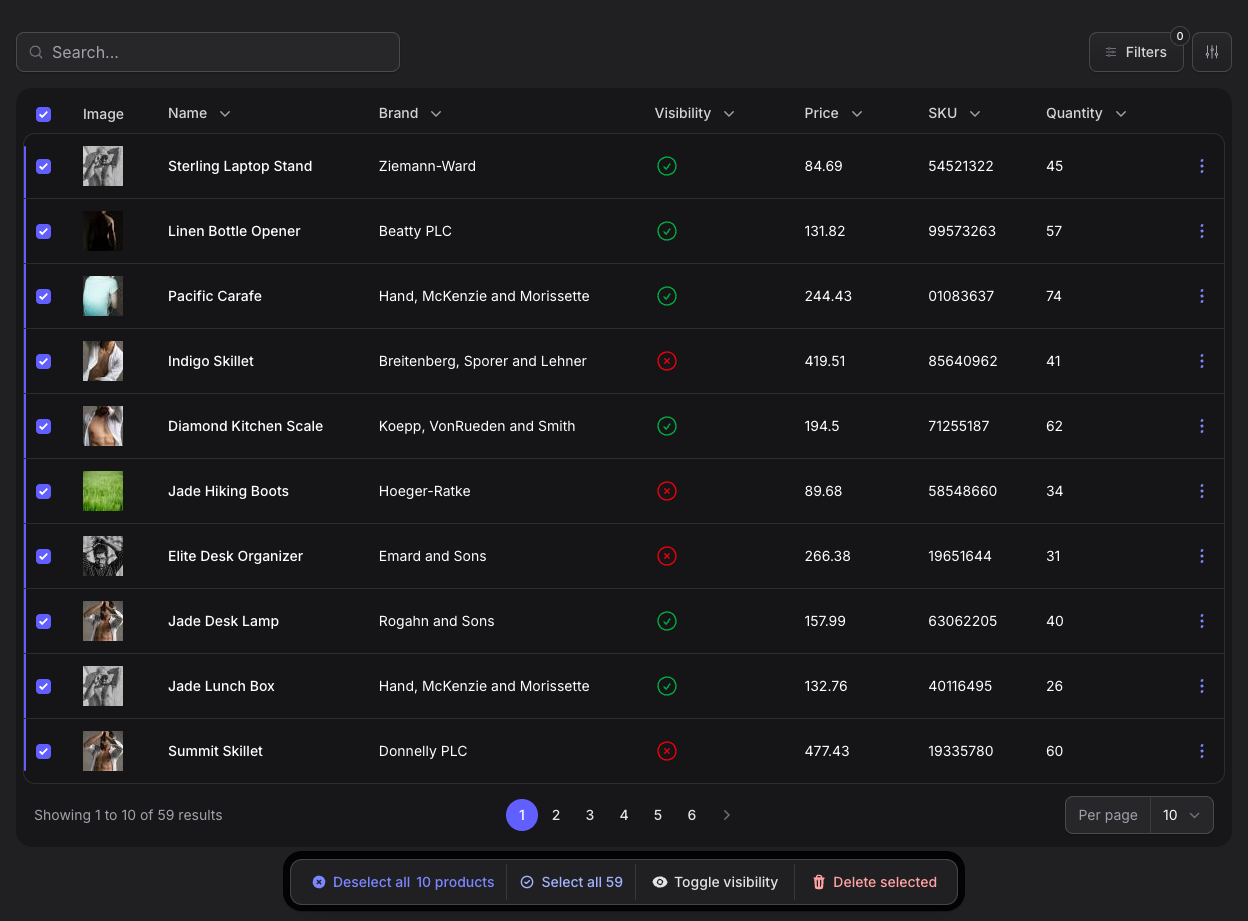Click current page 1 button
1248x921 pixels.
(522, 815)
